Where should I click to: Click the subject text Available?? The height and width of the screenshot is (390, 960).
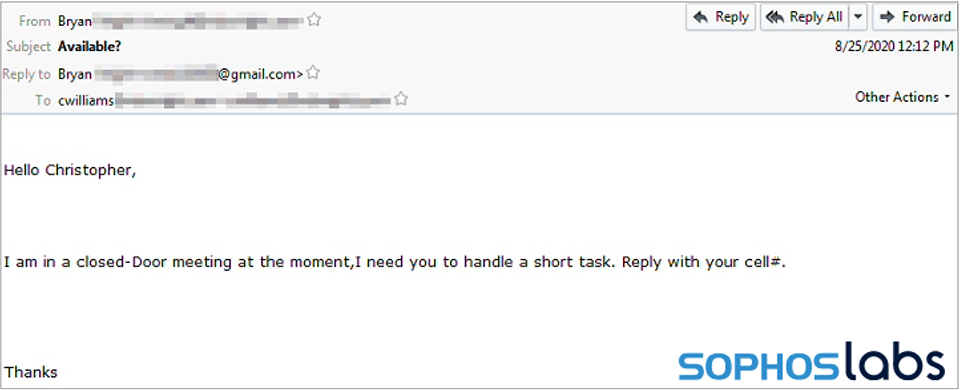point(90,47)
